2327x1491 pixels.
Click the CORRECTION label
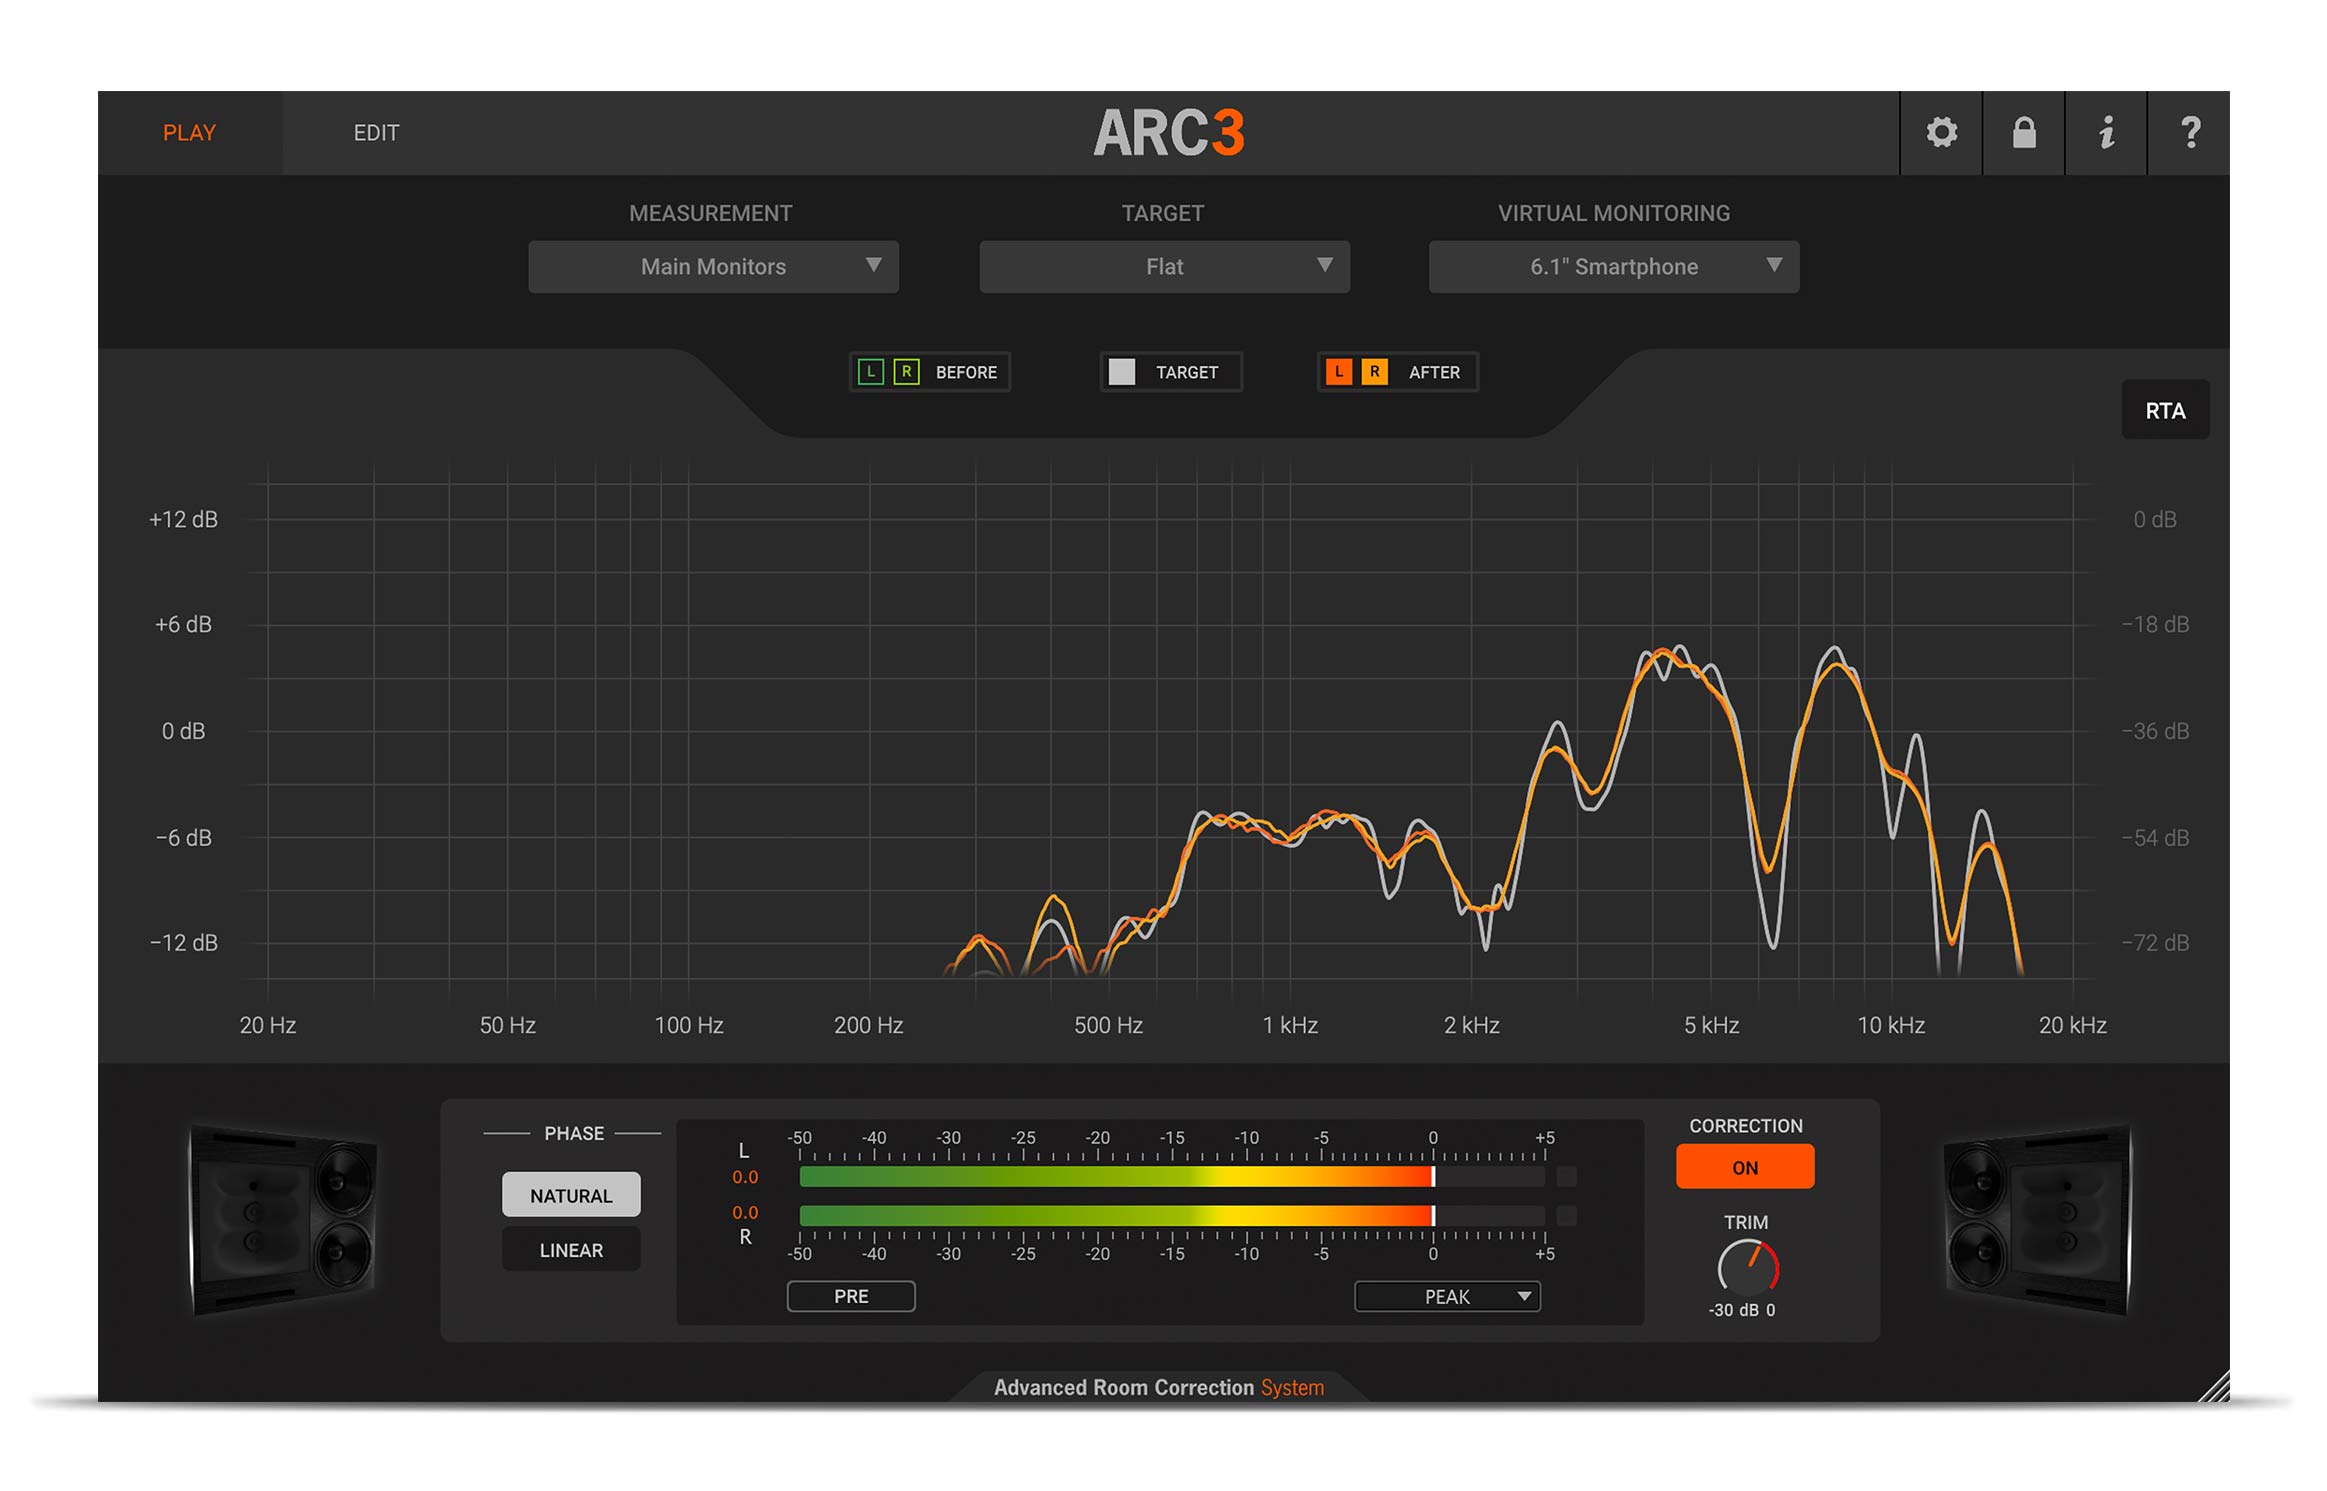[1746, 1126]
